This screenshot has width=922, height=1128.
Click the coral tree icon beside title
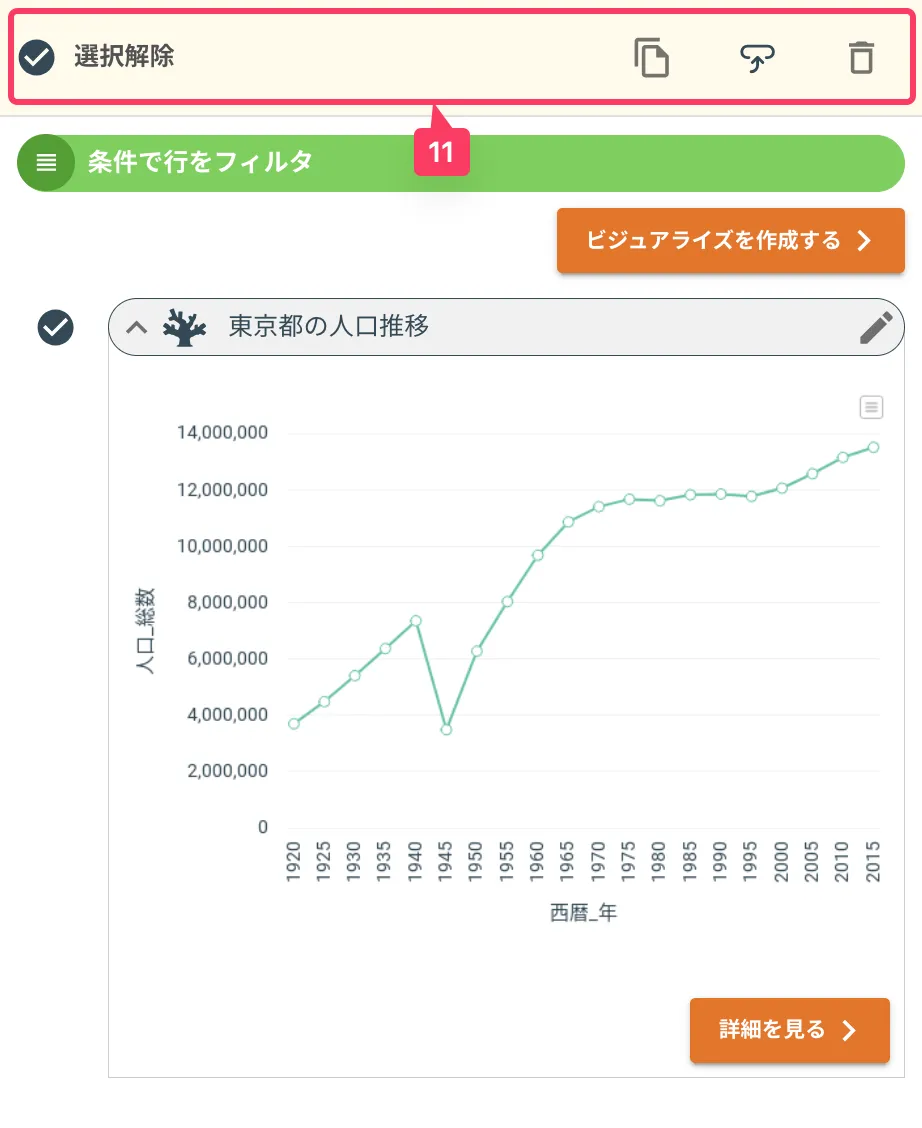[184, 327]
